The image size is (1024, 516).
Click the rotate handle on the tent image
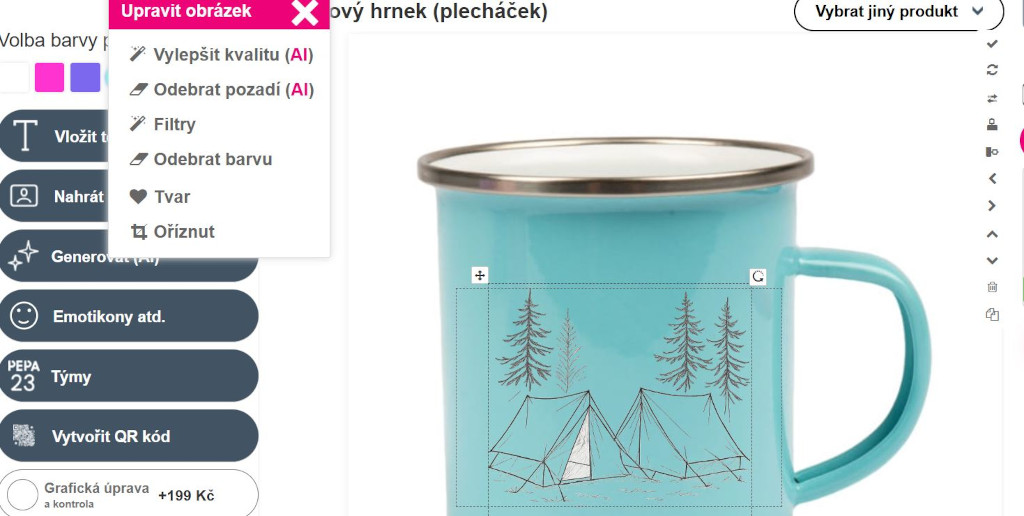pyautogui.click(x=758, y=276)
